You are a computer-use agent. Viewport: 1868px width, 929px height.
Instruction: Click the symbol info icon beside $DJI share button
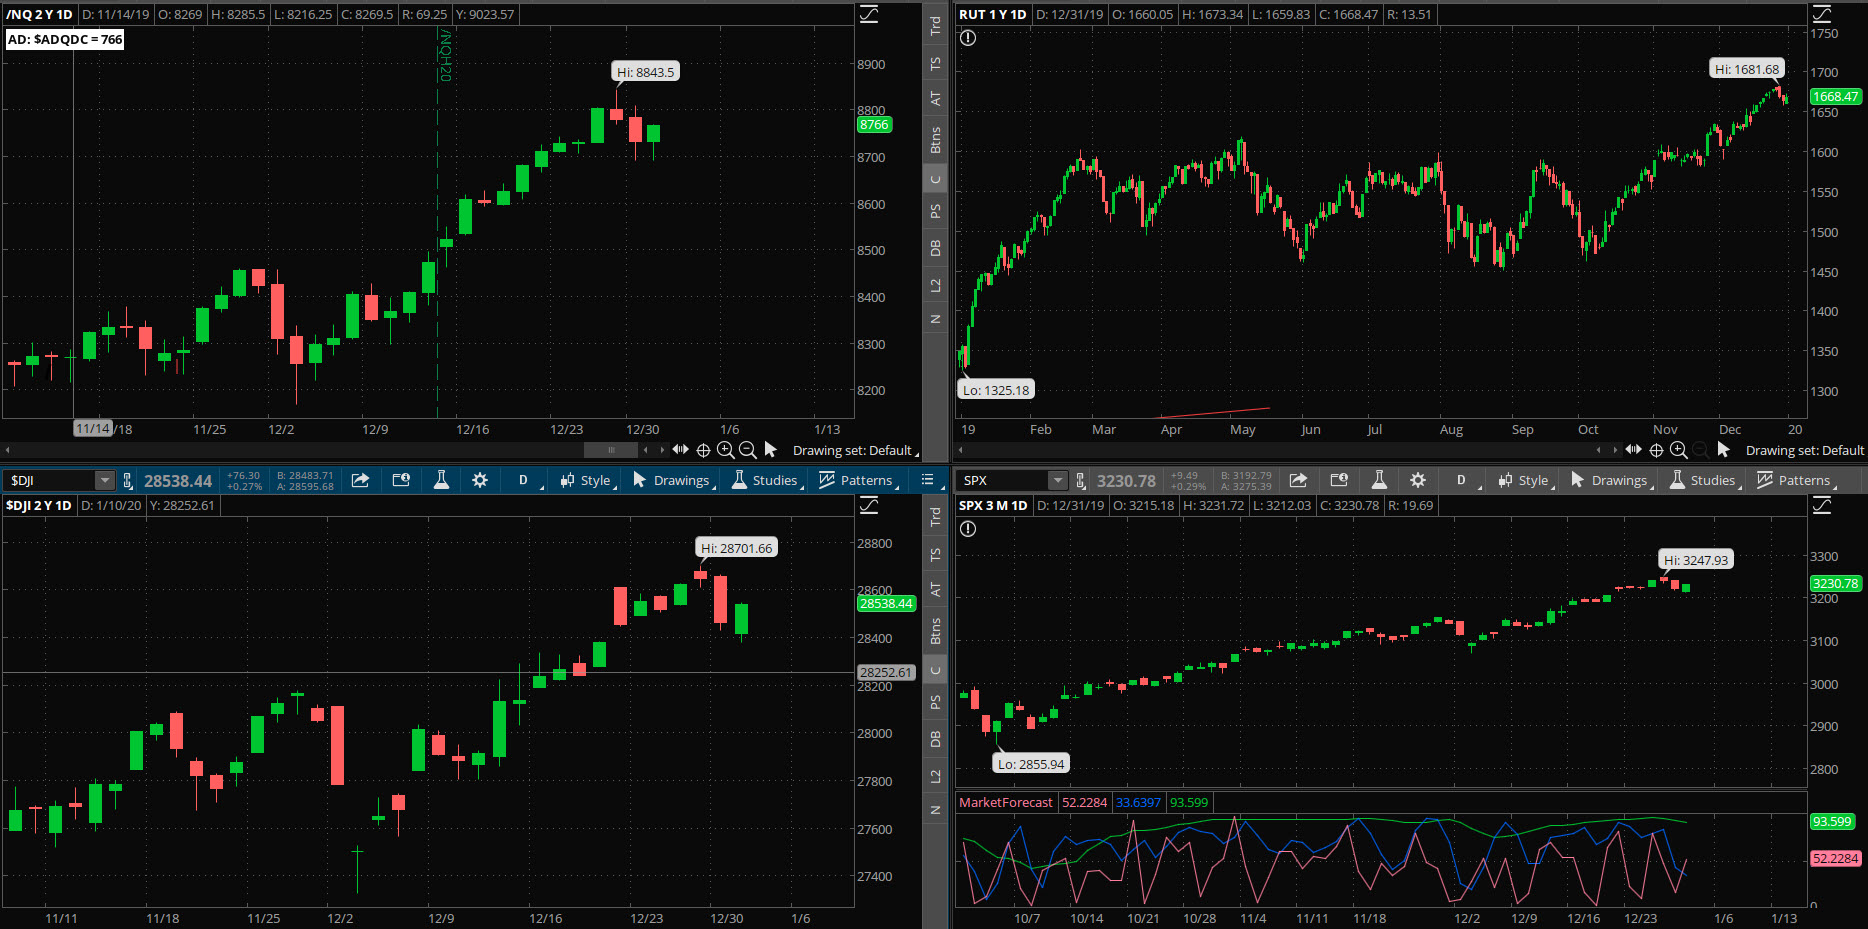point(401,480)
